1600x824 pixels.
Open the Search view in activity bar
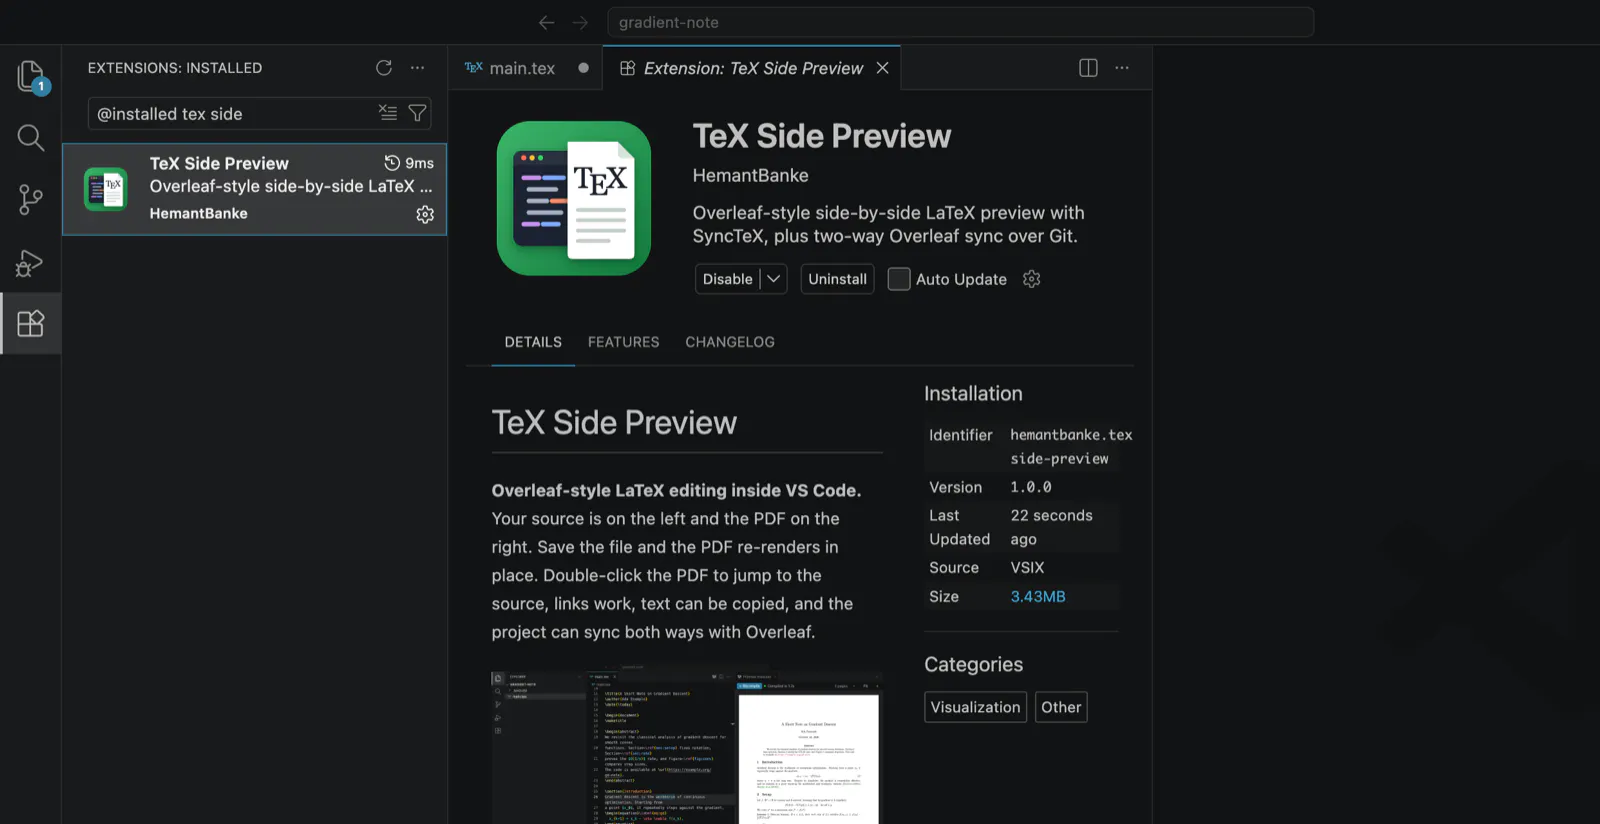(31, 138)
